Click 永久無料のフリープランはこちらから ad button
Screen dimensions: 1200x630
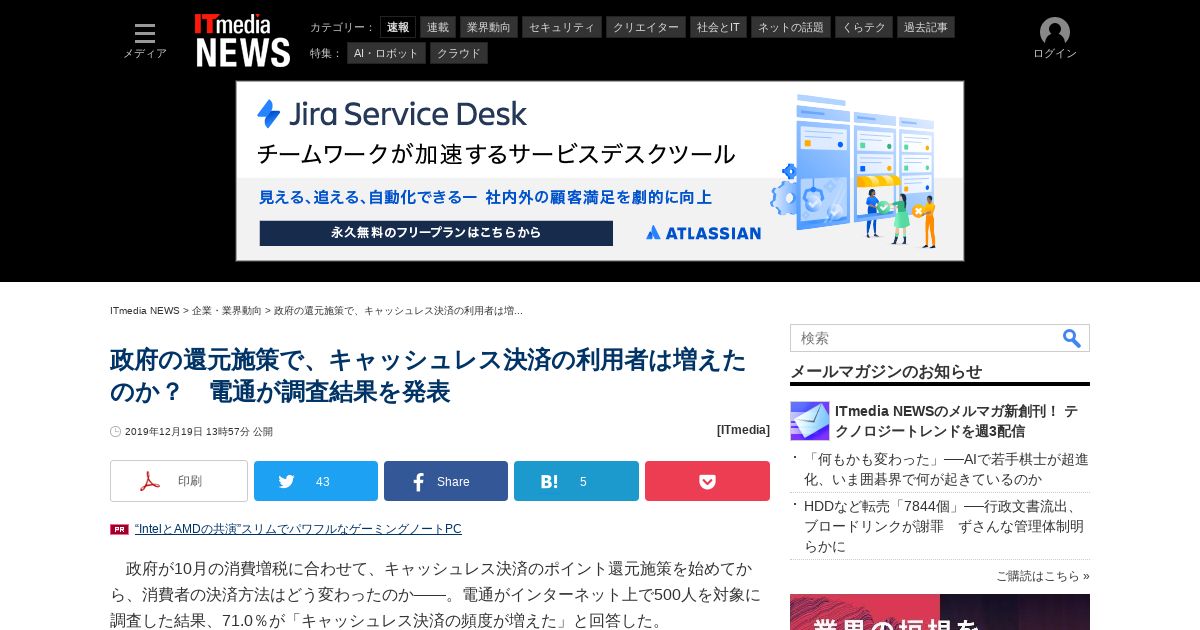coord(436,233)
